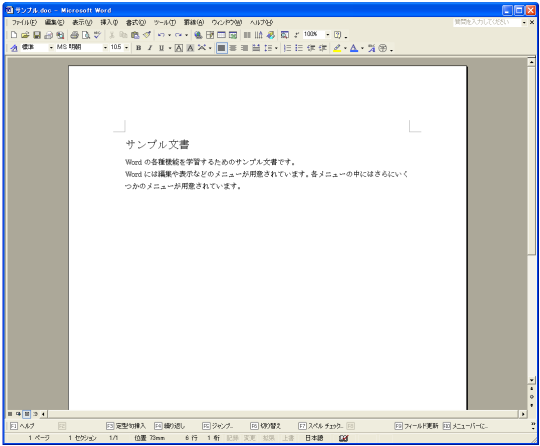540x446 pixels.
Task: Click the Microsoft Word Help icon
Action: coord(338,35)
